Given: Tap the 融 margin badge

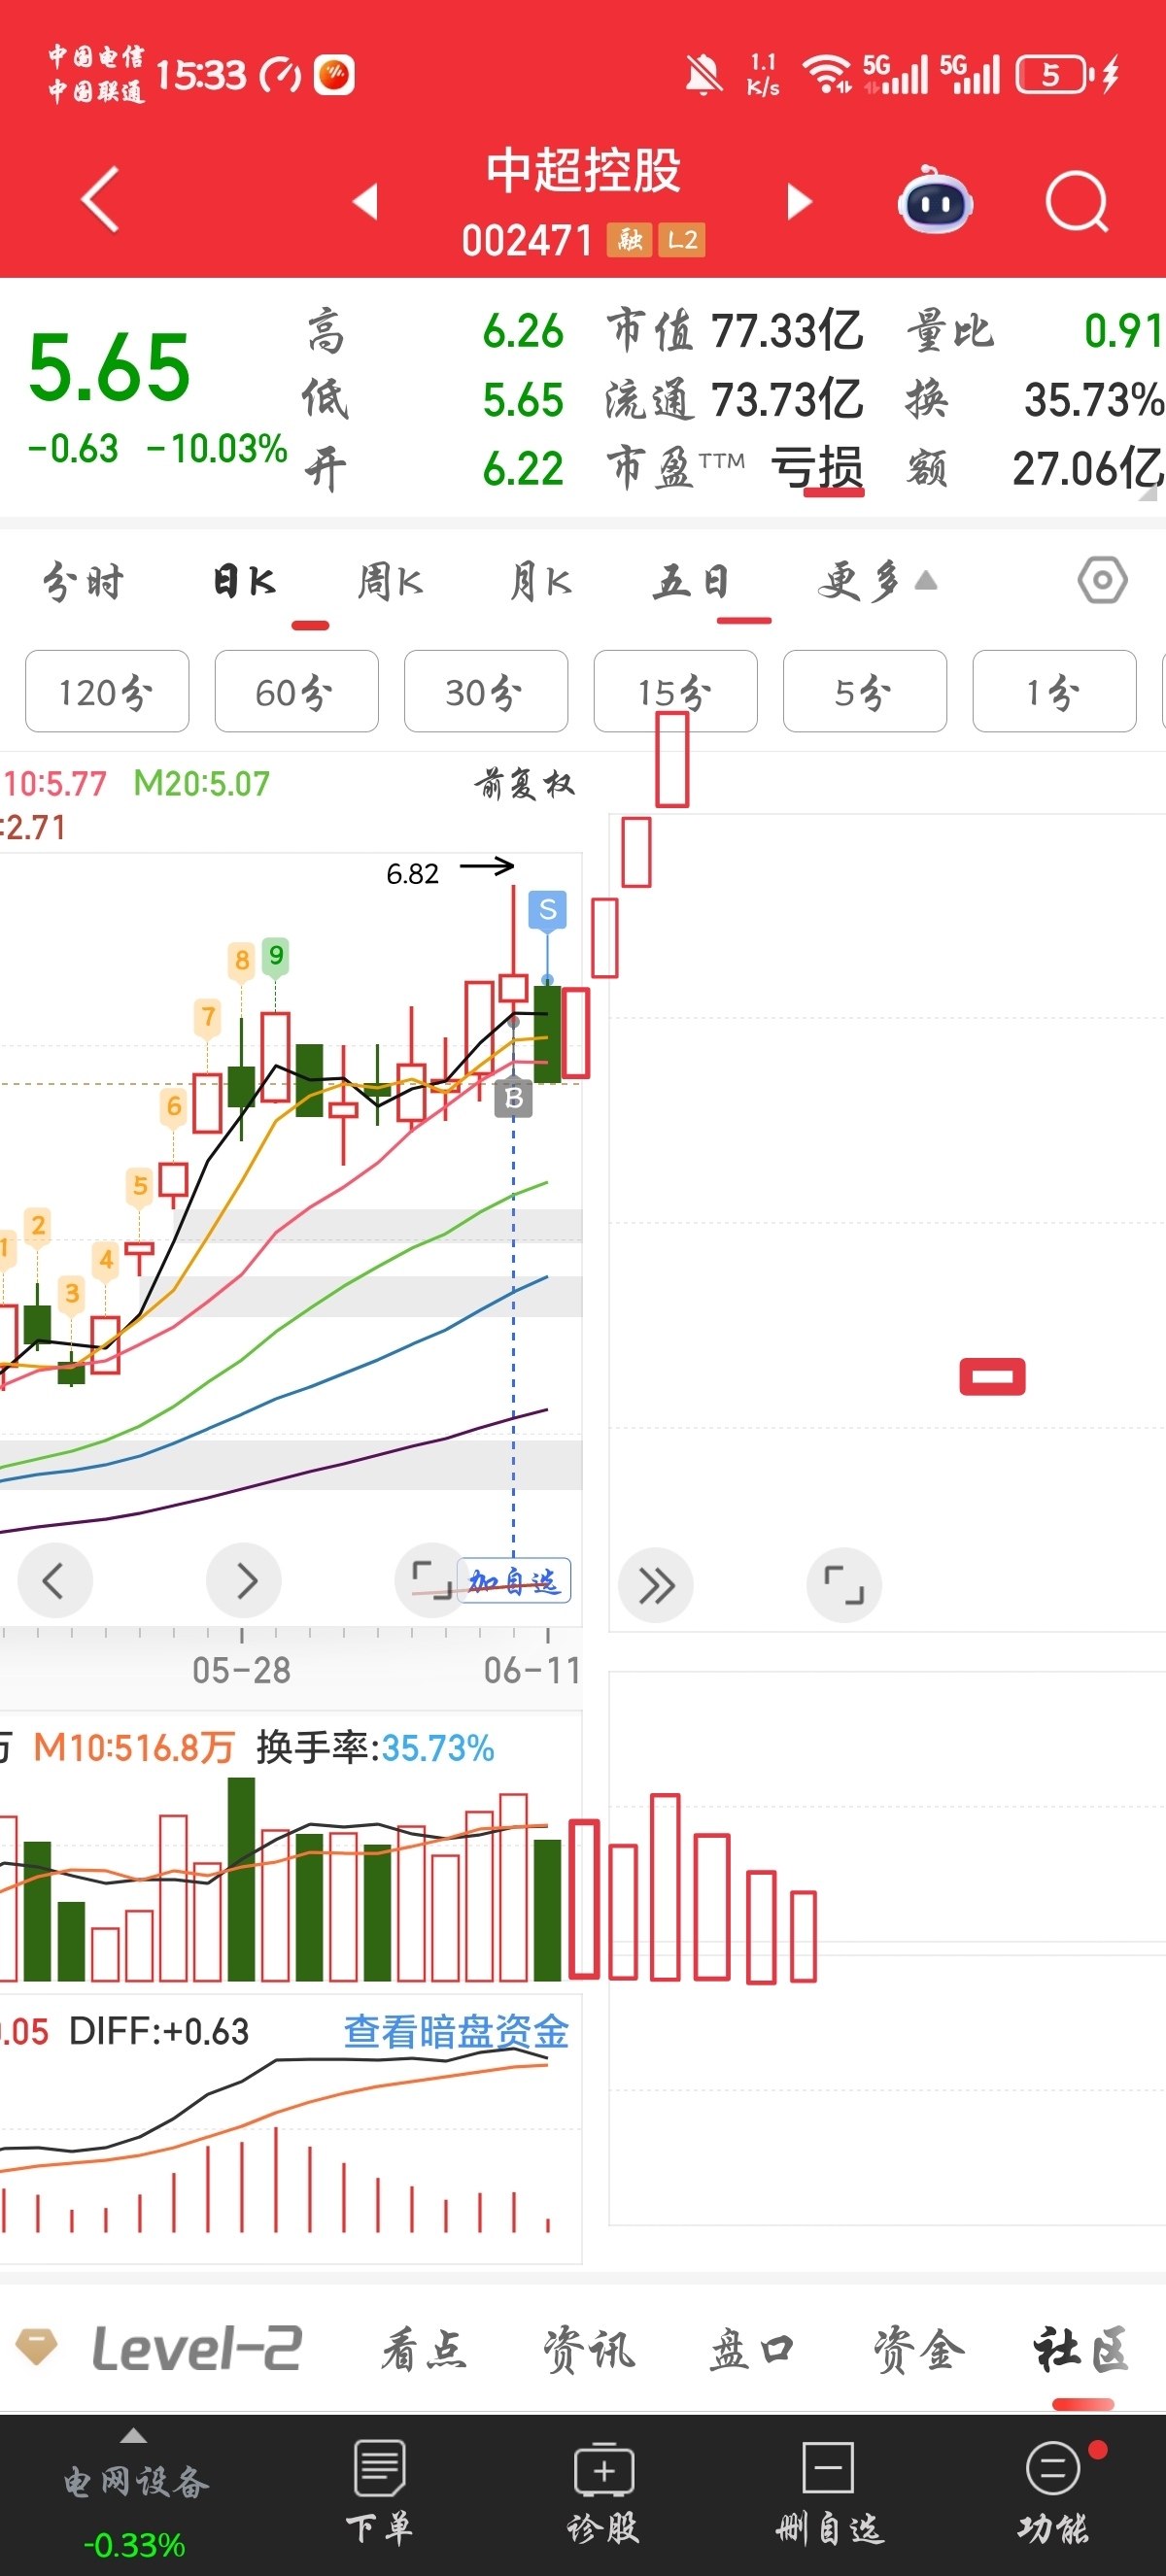Looking at the screenshot, I should pos(630,240).
